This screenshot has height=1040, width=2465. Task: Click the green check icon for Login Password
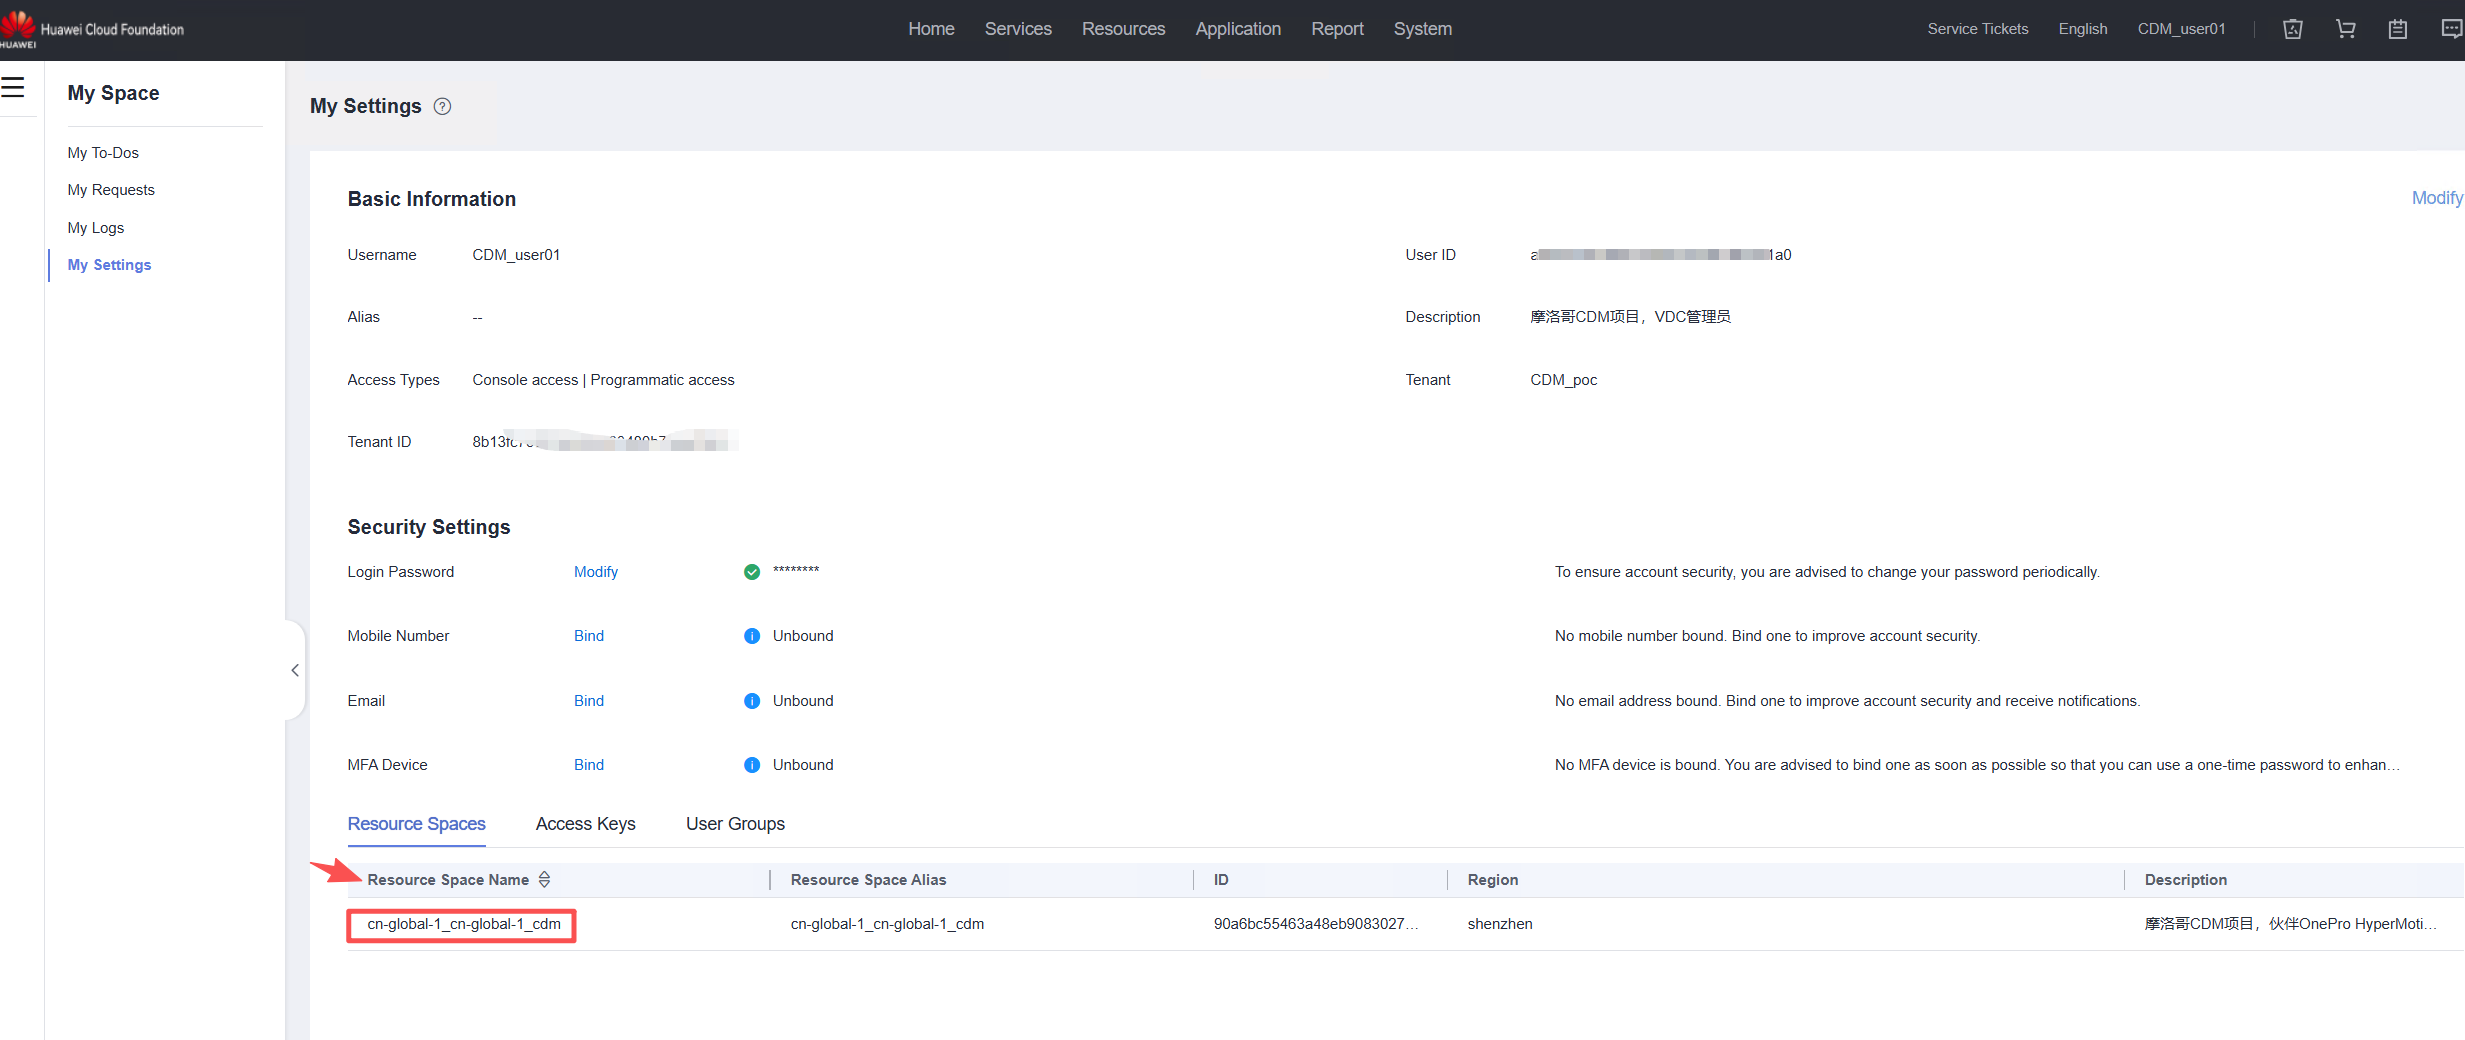752,572
